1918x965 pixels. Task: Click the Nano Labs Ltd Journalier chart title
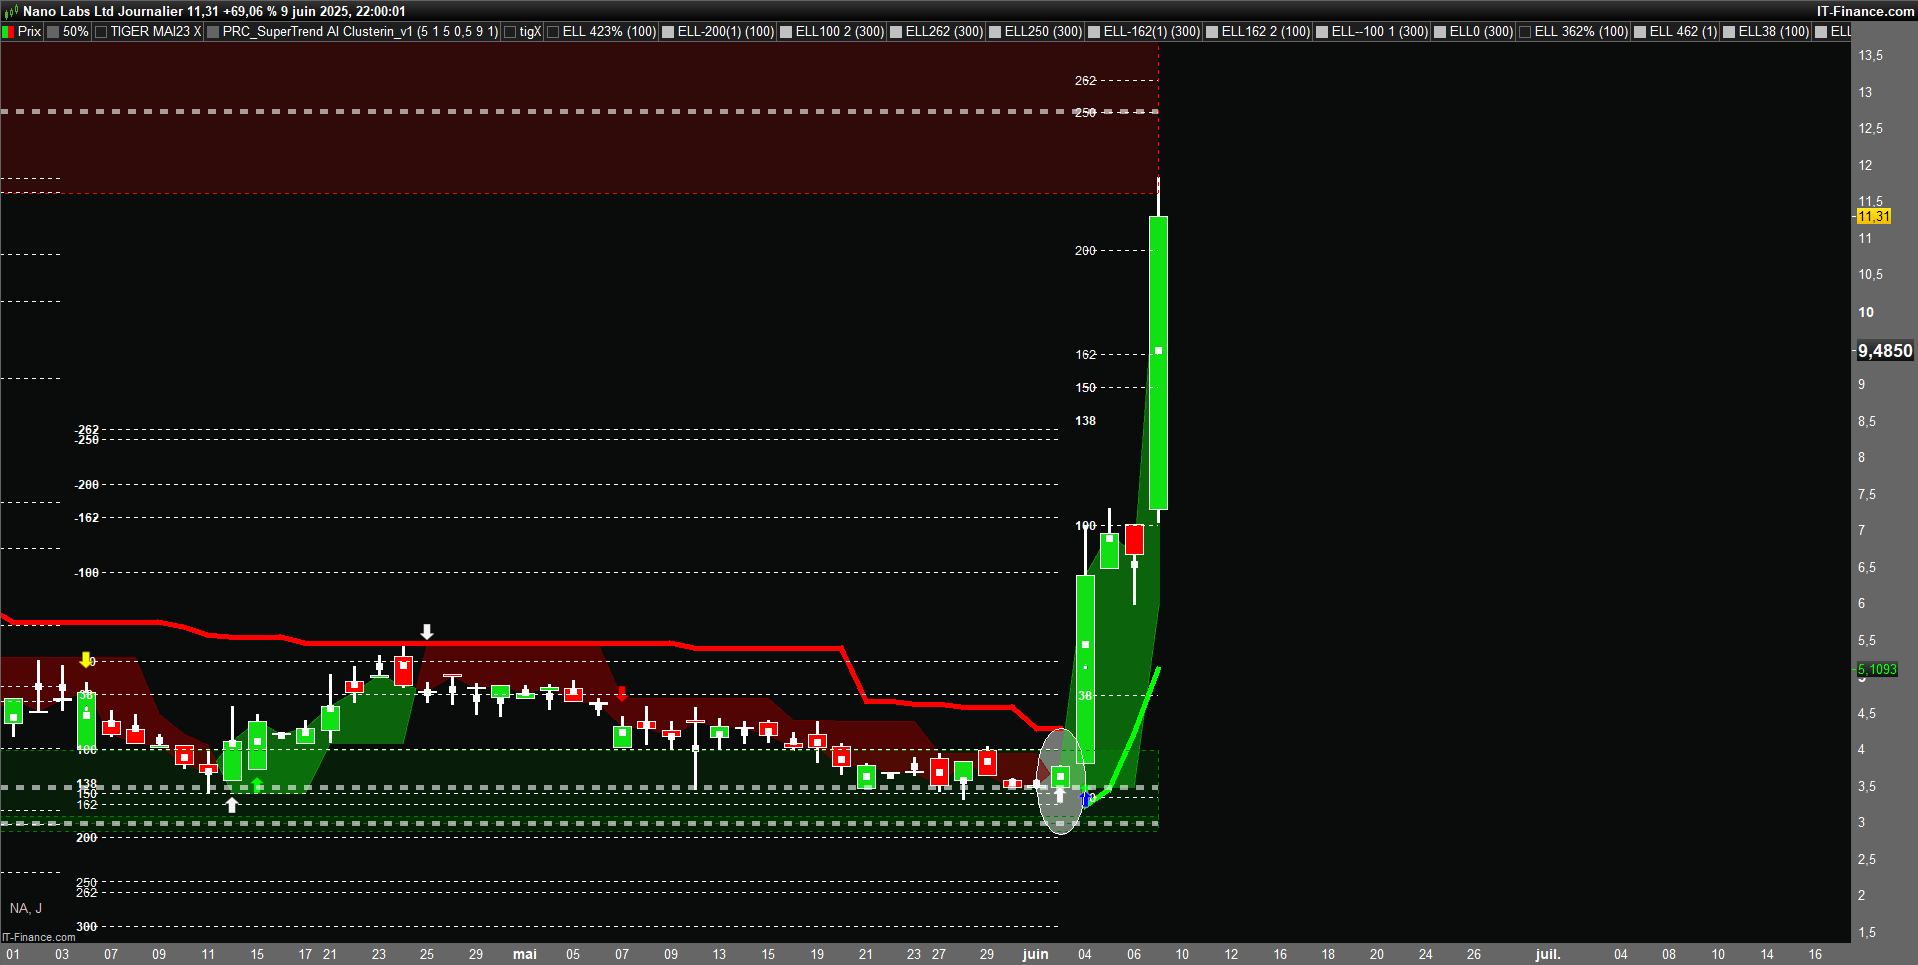[103, 11]
